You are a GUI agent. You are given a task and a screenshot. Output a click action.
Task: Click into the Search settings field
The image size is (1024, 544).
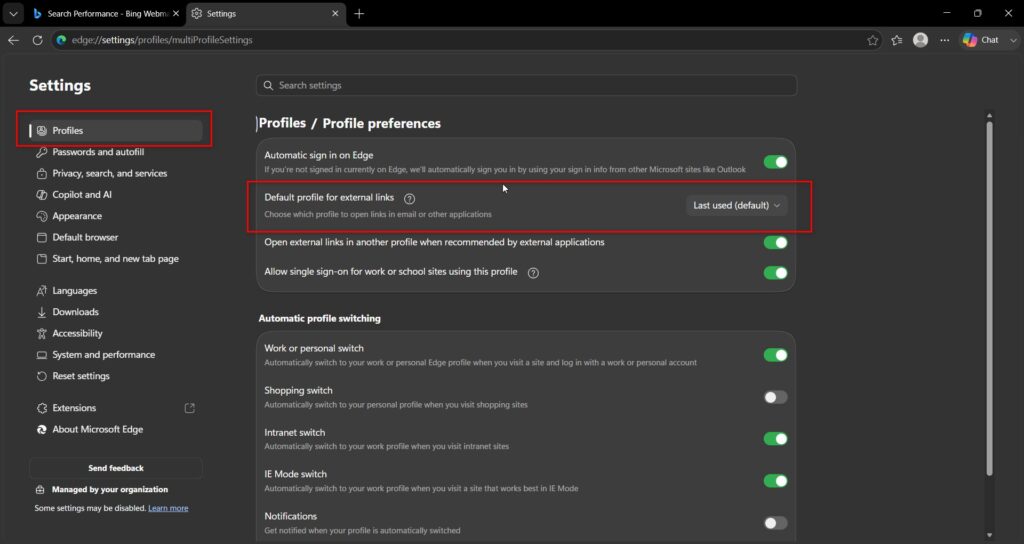526,86
